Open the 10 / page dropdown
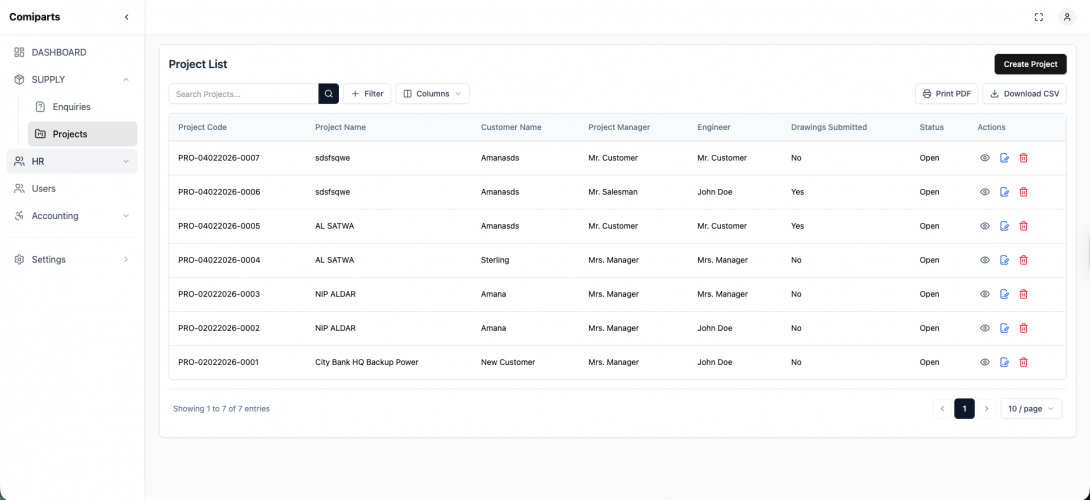 click(x=1031, y=409)
